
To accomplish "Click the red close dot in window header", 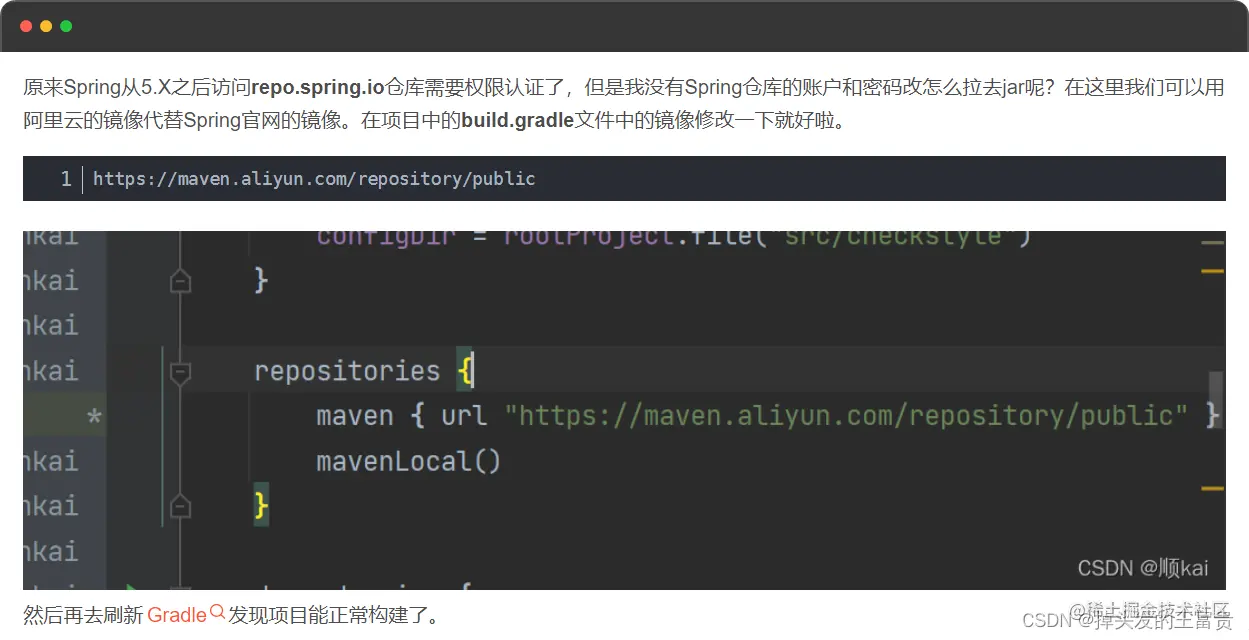I will (x=26, y=26).
